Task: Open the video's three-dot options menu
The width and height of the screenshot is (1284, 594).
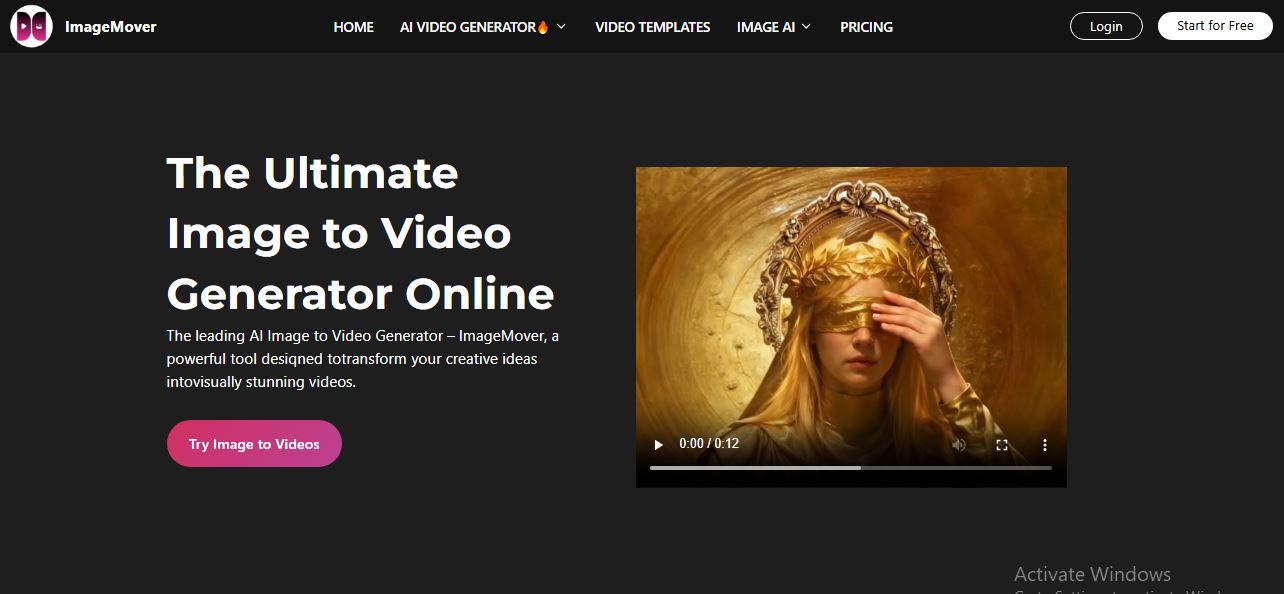Action: click(1045, 445)
